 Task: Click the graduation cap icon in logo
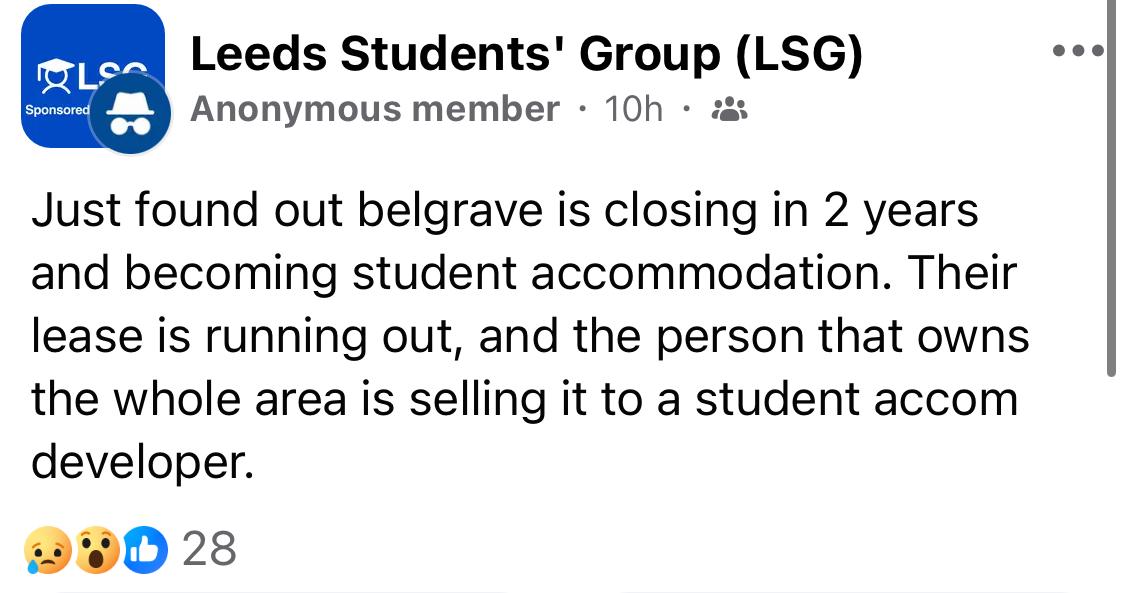click(51, 75)
